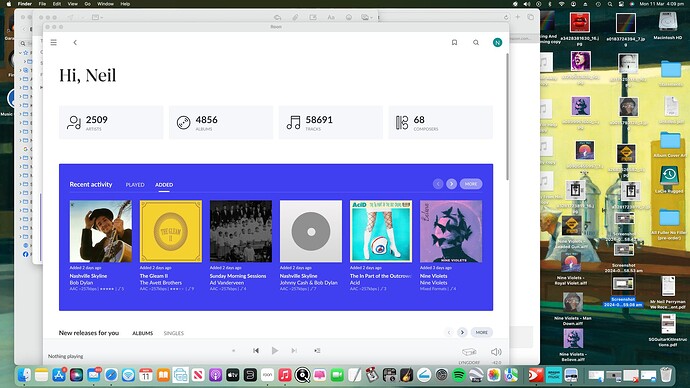Click the Sunday Morning Sessions title

point(238,276)
